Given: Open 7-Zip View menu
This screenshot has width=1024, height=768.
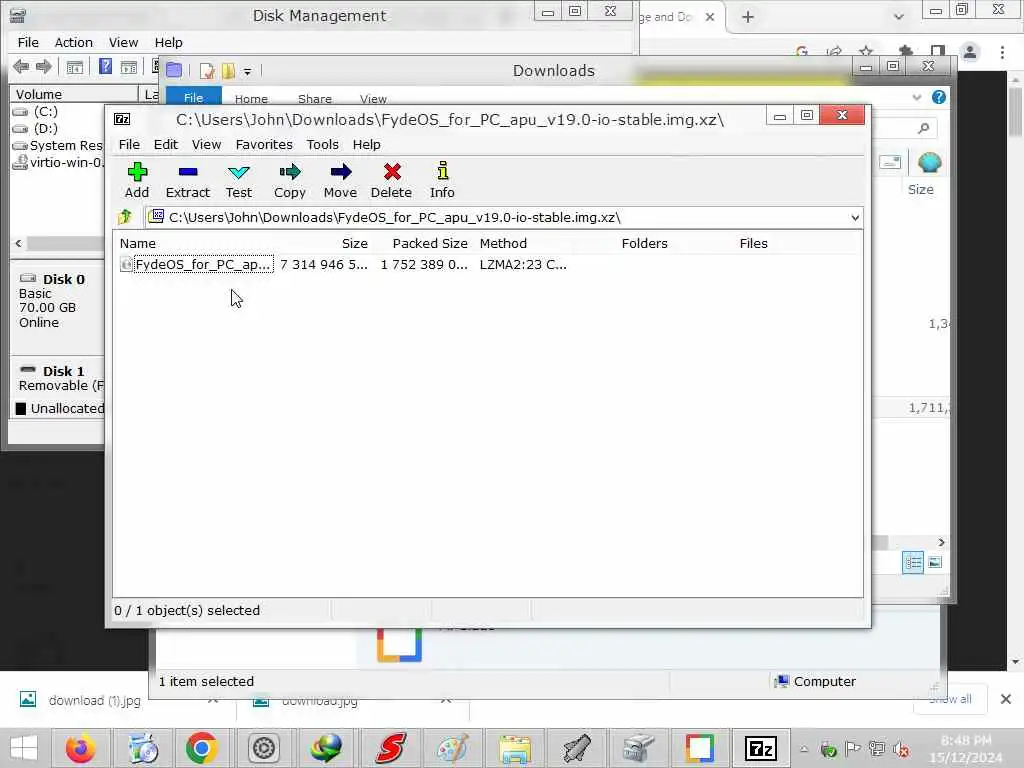Looking at the screenshot, I should click(x=206, y=144).
